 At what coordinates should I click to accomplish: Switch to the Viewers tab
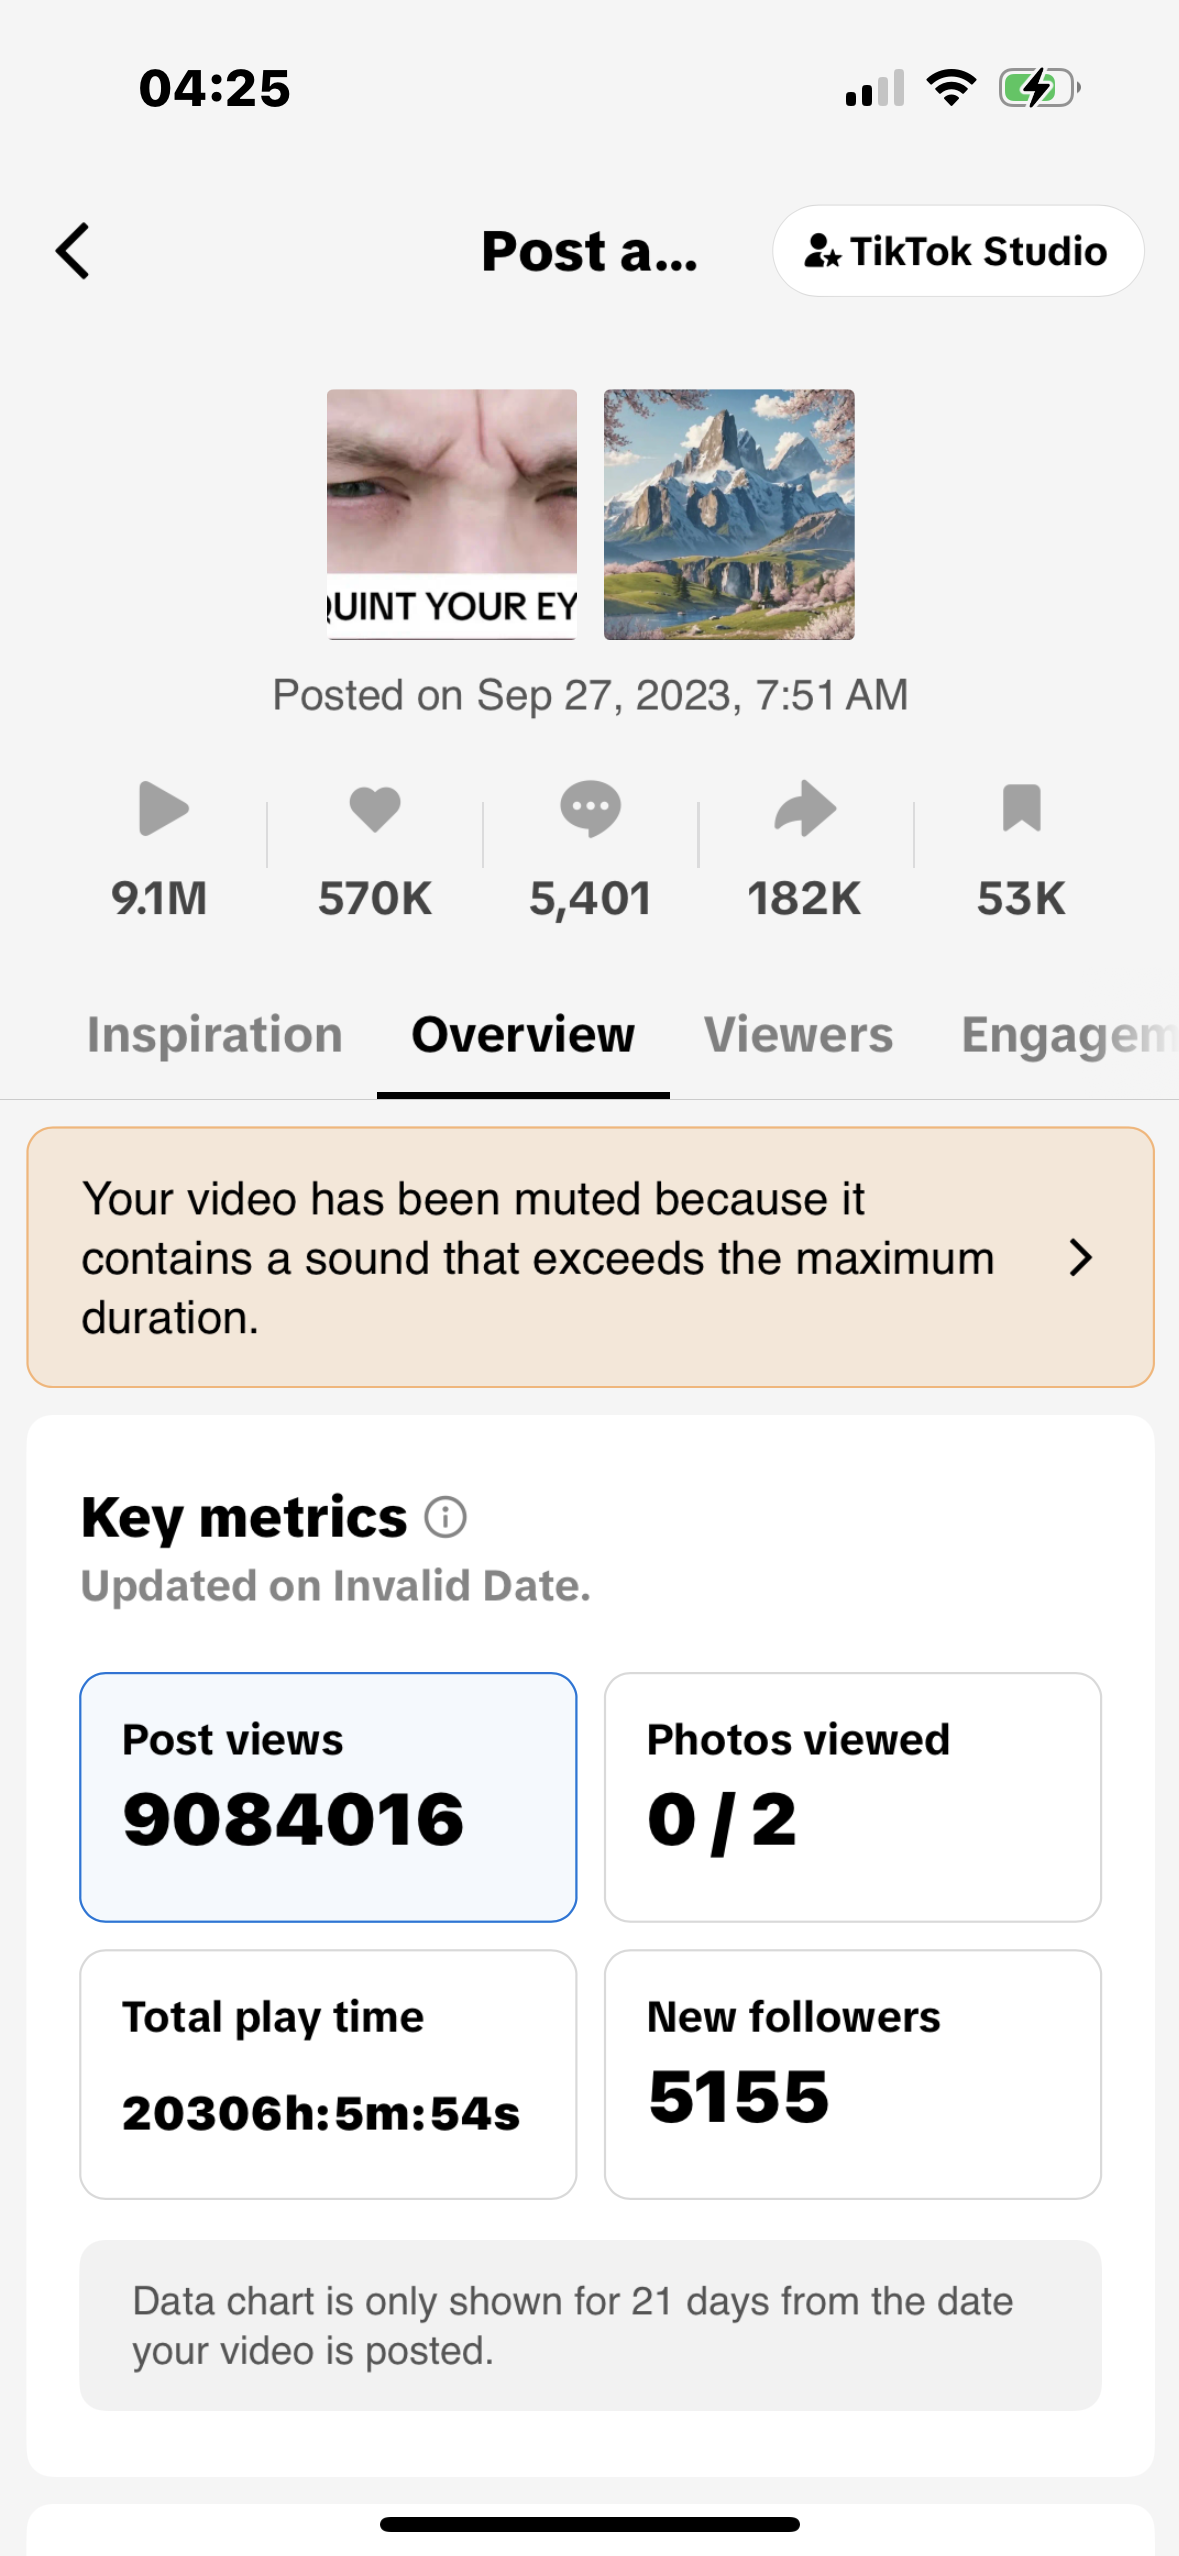[x=798, y=1035]
